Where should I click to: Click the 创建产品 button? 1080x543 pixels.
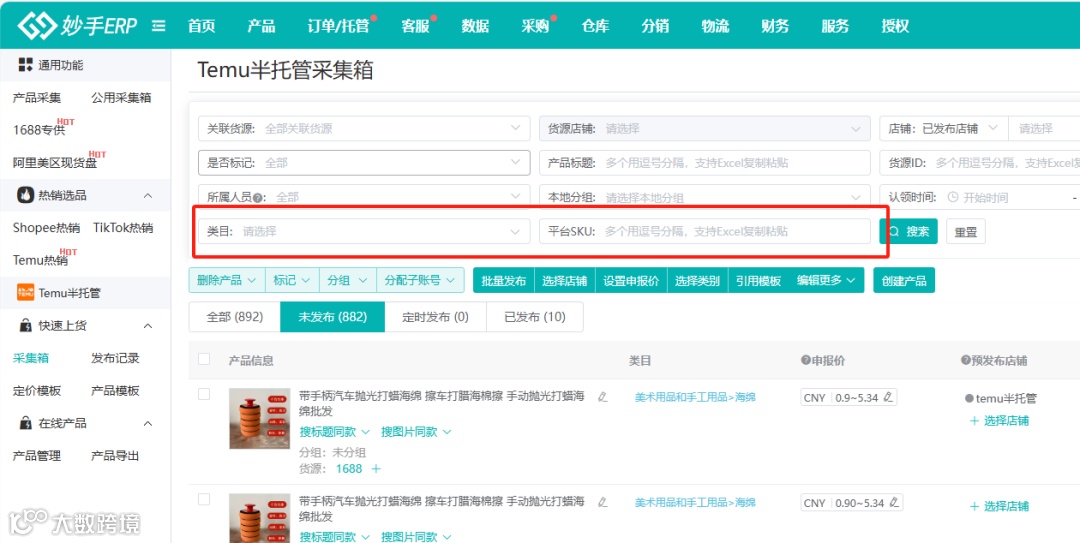click(904, 280)
